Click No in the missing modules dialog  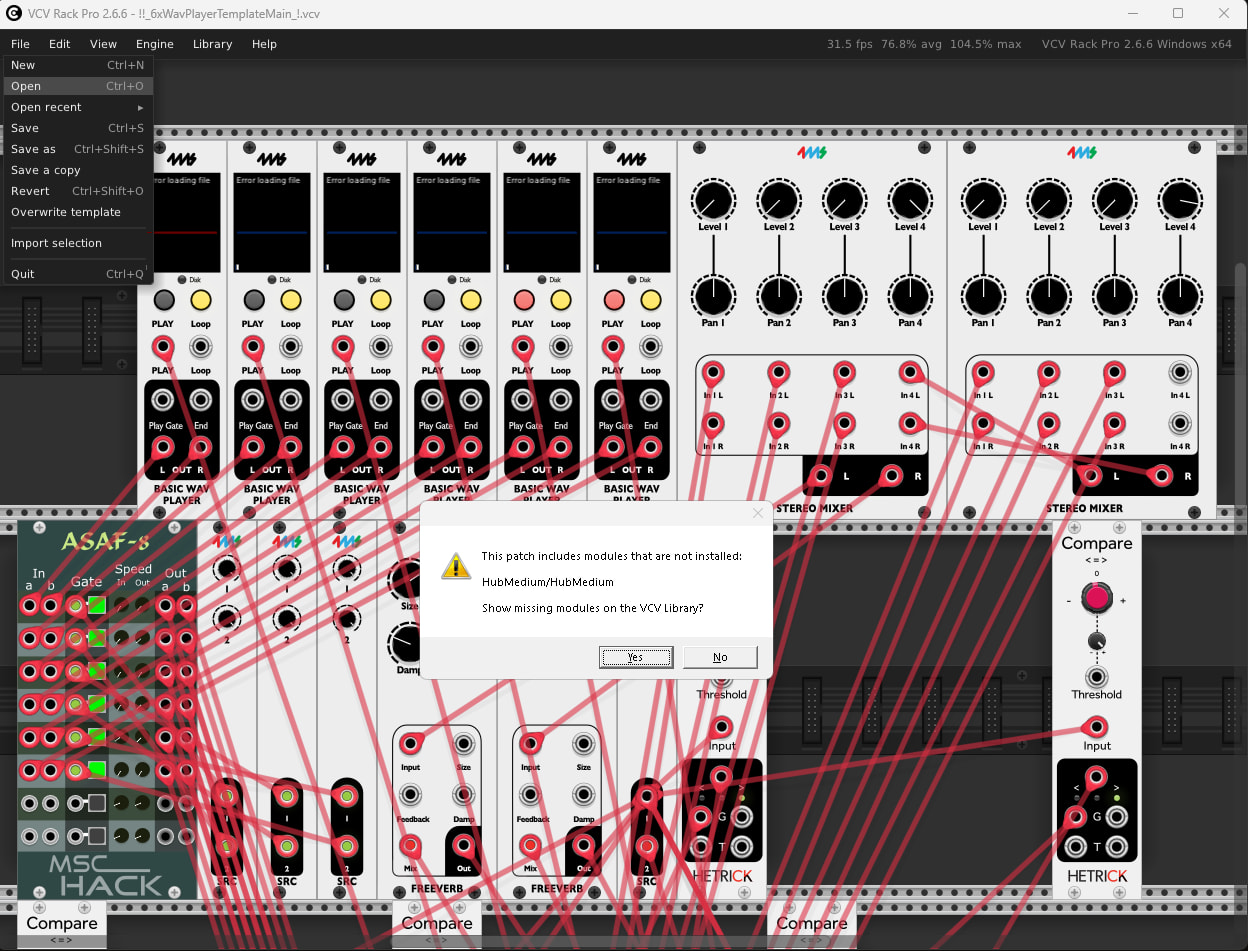click(720, 657)
